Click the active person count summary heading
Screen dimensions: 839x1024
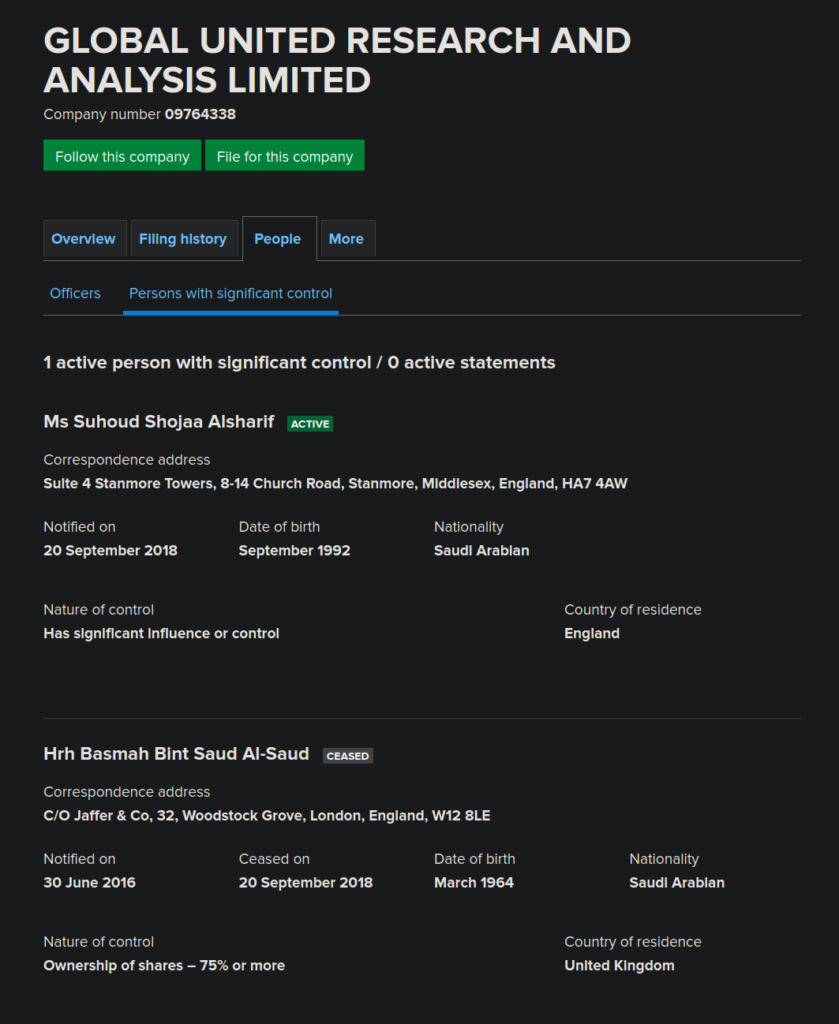pos(299,362)
